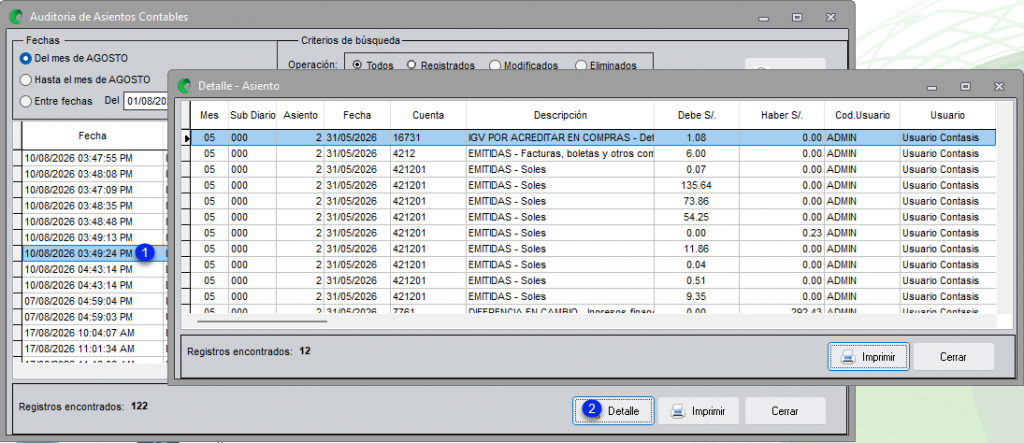Click the Debe value '54.25'
Image resolution: width=1024 pixels, height=443 pixels.
697,217
